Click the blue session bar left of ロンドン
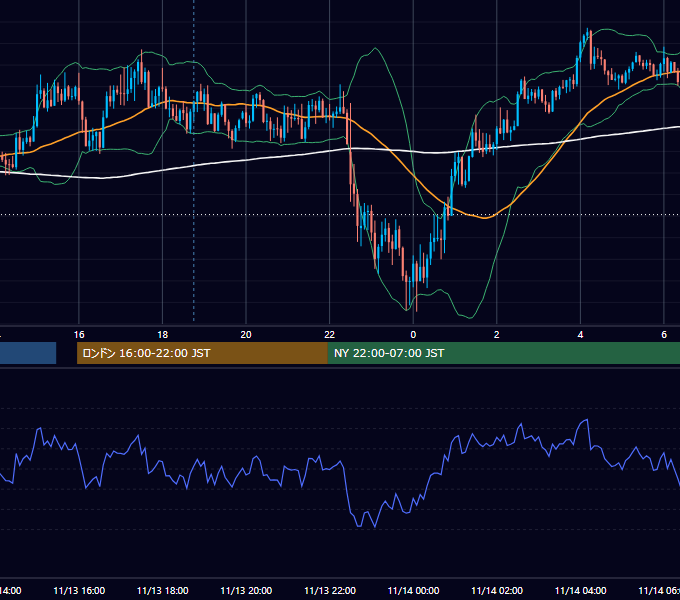This screenshot has height=600, width=680. pos(28,353)
